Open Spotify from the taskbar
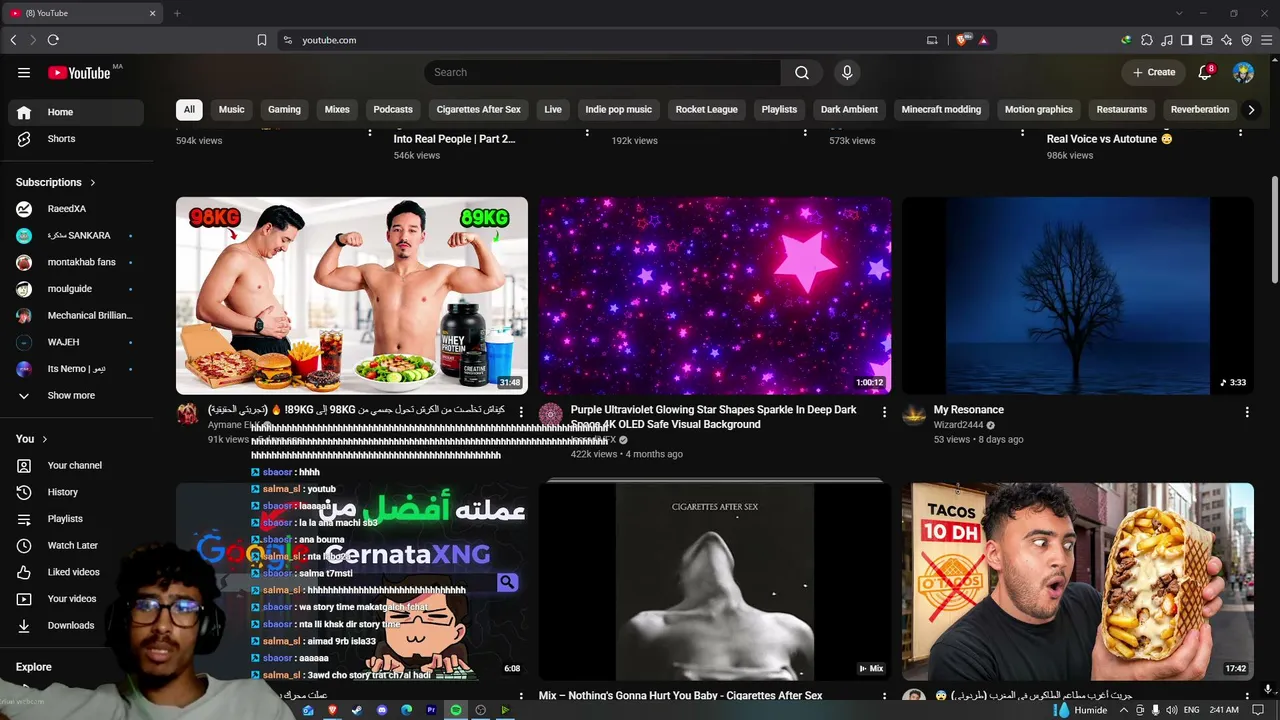Image resolution: width=1280 pixels, height=720 pixels. (456, 710)
